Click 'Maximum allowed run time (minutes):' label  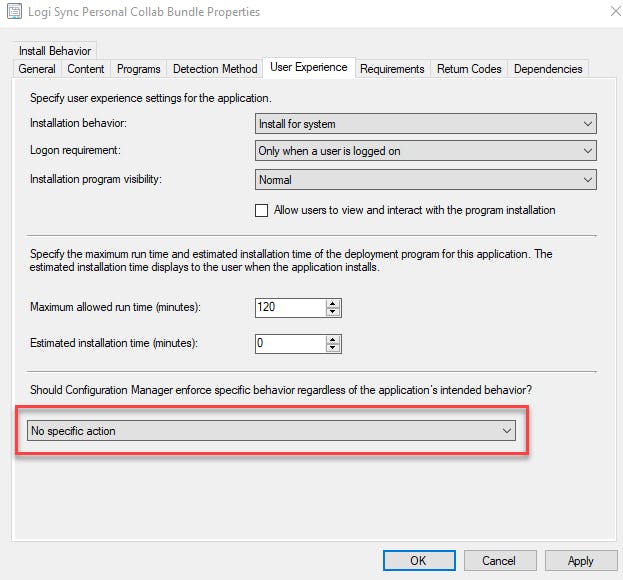pos(115,307)
